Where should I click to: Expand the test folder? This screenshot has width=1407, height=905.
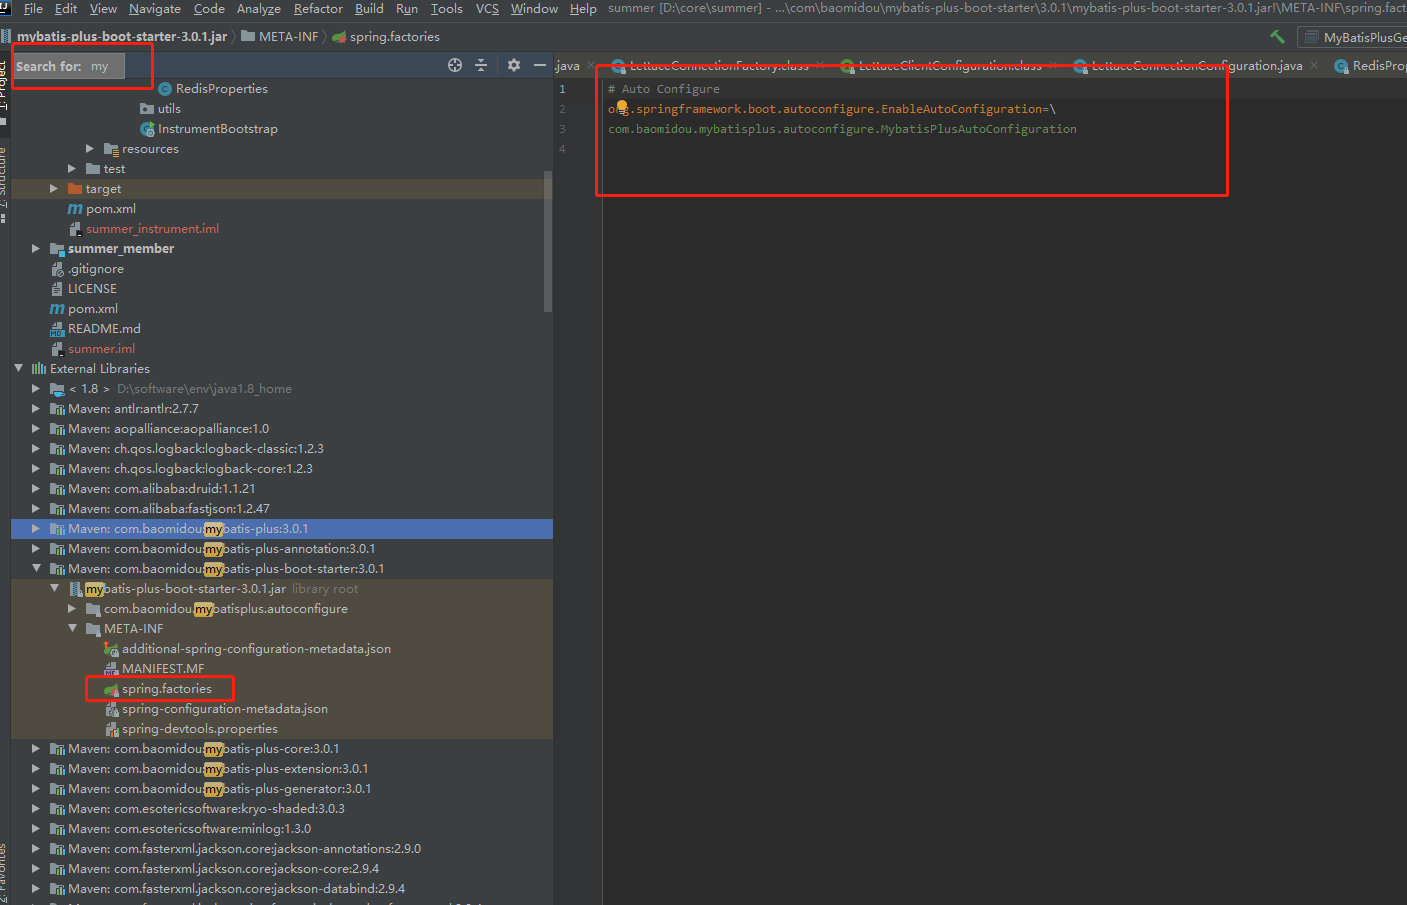pyautogui.click(x=72, y=169)
